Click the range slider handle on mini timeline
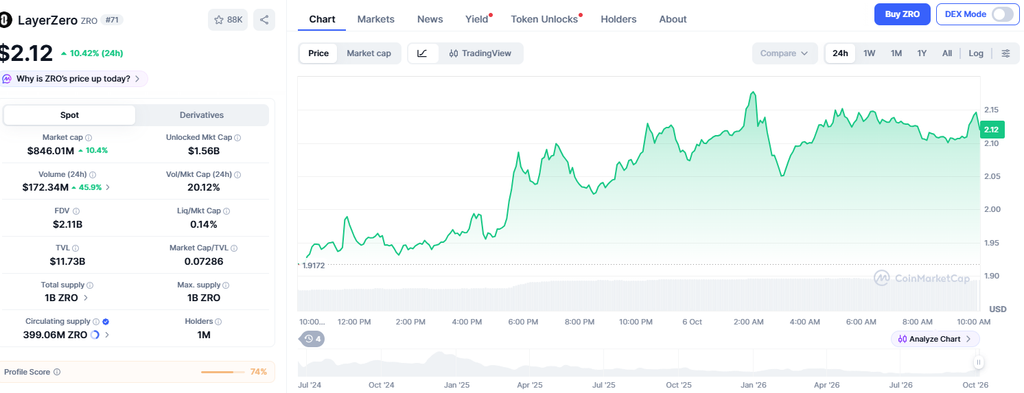The height and width of the screenshot is (393, 1024). pos(978,362)
